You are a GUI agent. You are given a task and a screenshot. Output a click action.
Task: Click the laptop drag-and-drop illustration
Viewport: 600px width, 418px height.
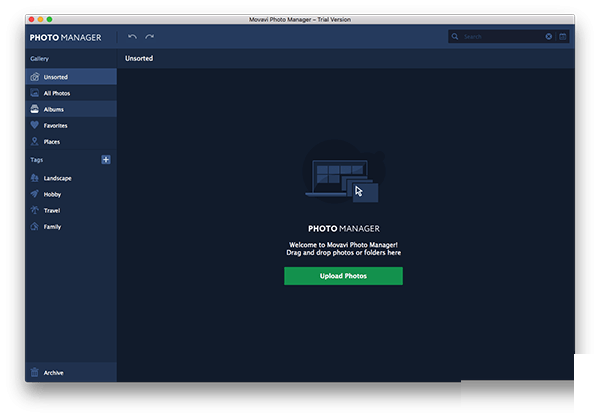click(x=343, y=171)
